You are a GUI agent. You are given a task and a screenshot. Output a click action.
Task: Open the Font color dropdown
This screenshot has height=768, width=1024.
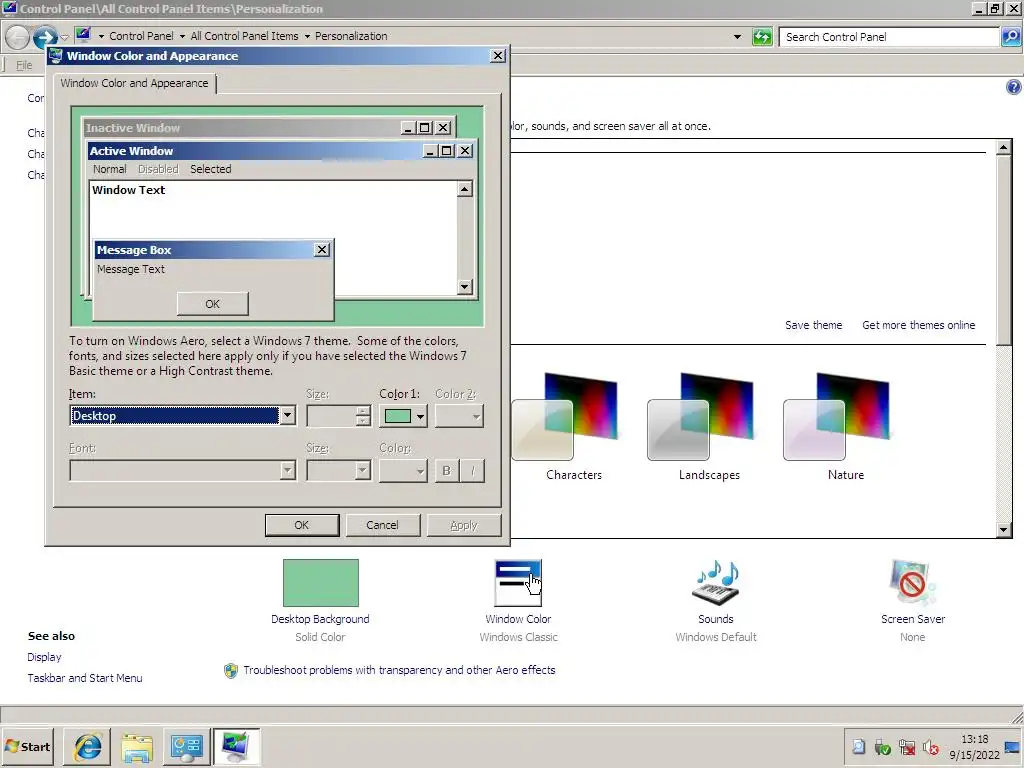point(403,470)
